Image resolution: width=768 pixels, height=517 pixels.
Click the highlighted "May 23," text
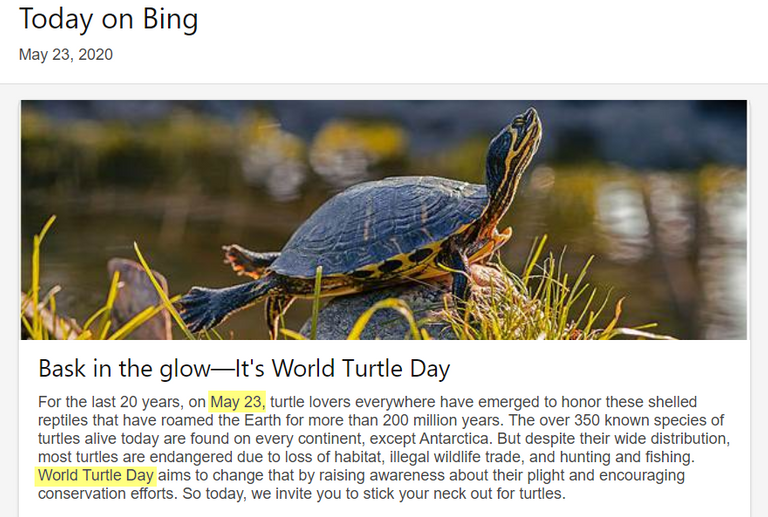coord(237,402)
